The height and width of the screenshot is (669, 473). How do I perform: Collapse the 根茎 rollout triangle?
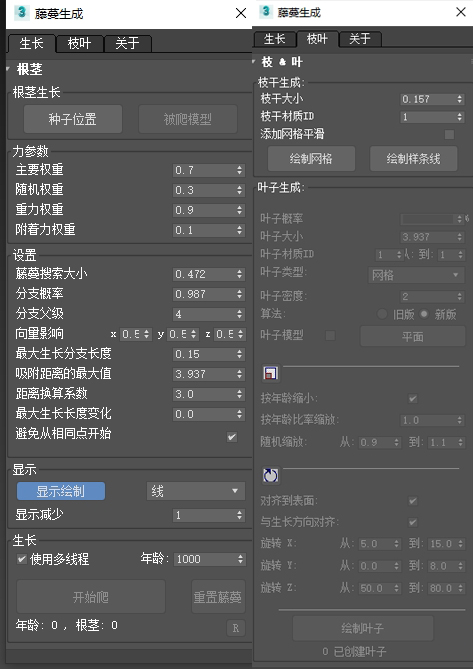point(9,68)
